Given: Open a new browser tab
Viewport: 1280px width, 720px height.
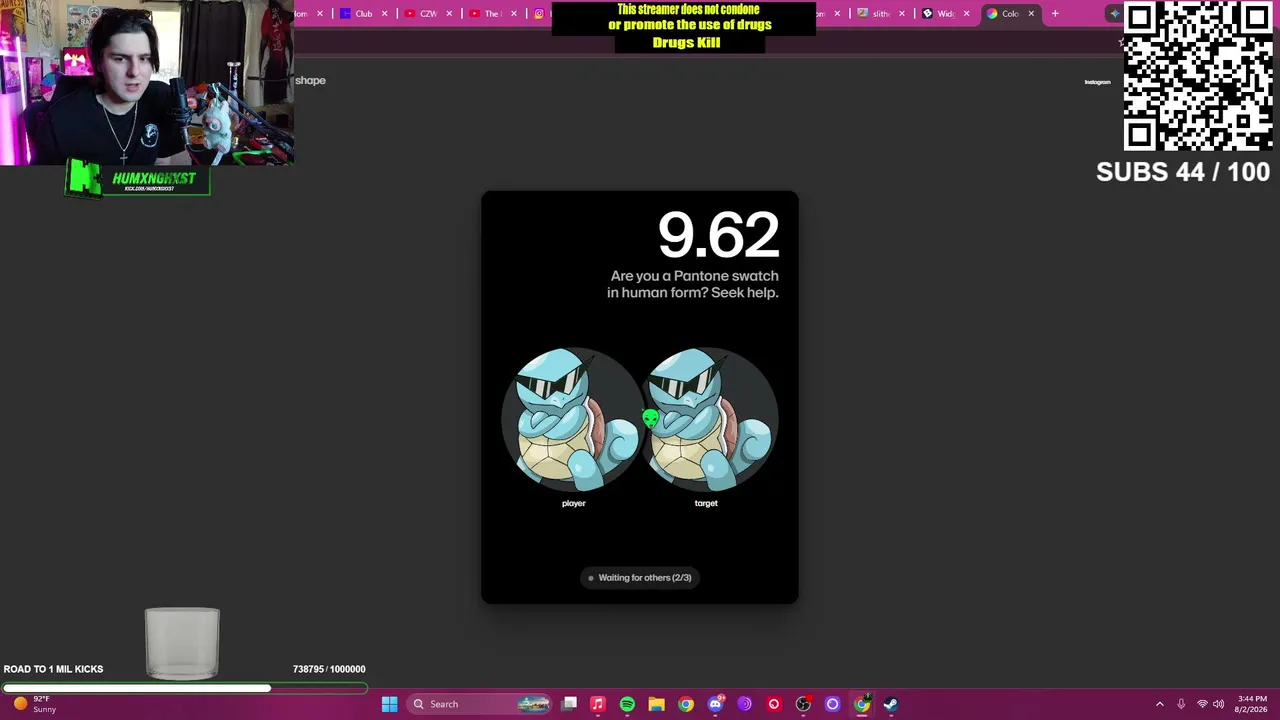Looking at the screenshot, I should (1055, 14).
